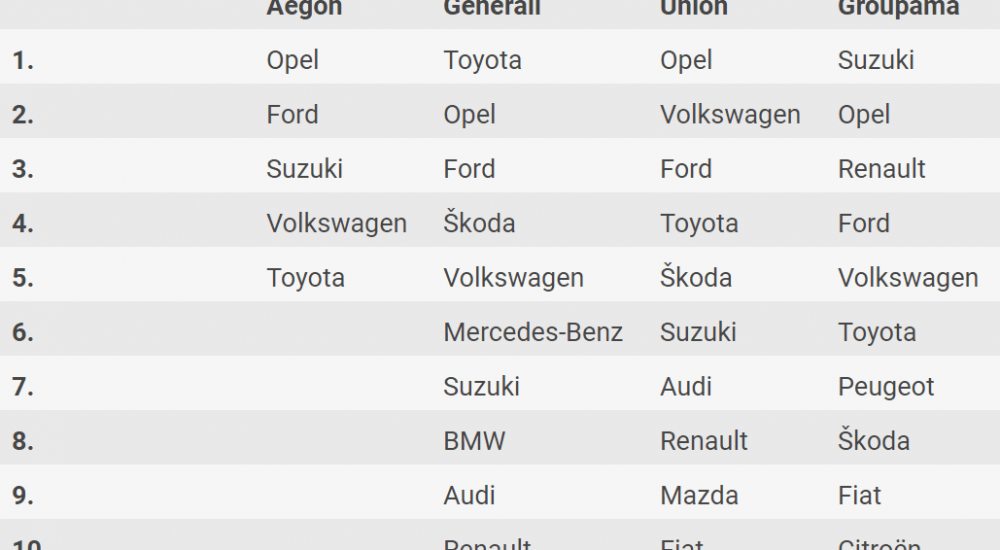Click Volkswagen in the Union column

[x=730, y=115]
